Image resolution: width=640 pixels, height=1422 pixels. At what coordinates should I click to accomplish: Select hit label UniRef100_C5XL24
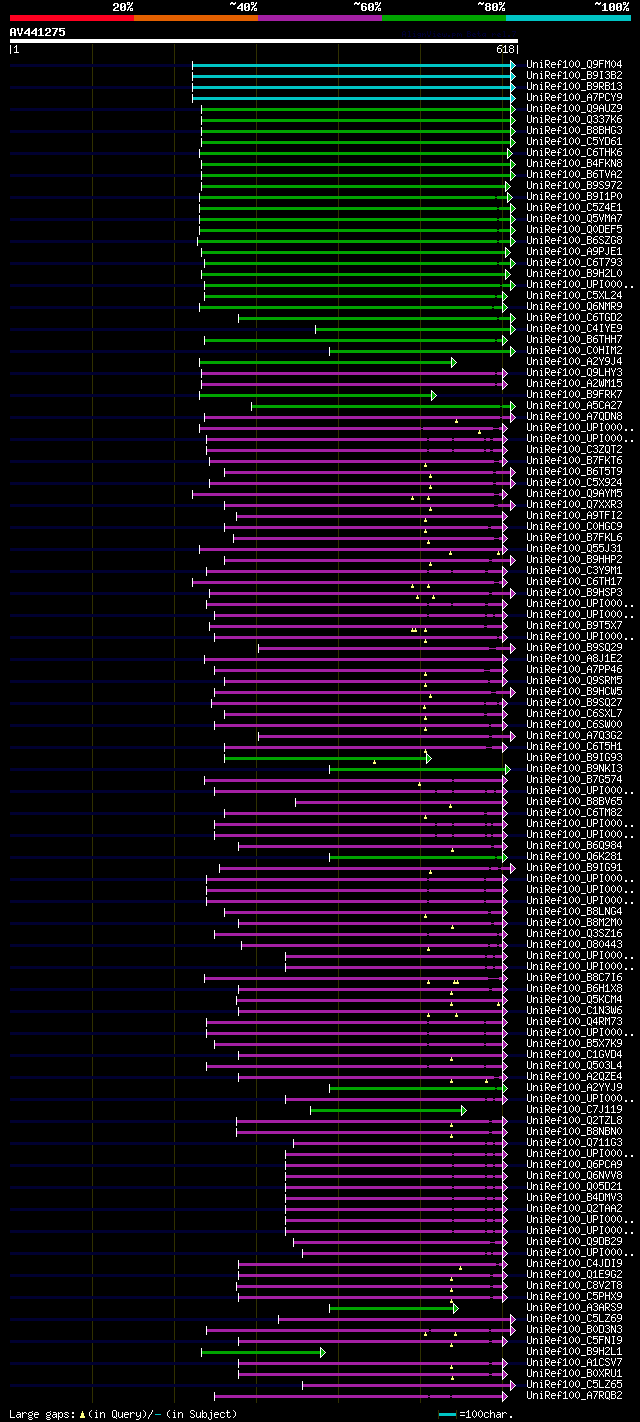point(574,295)
